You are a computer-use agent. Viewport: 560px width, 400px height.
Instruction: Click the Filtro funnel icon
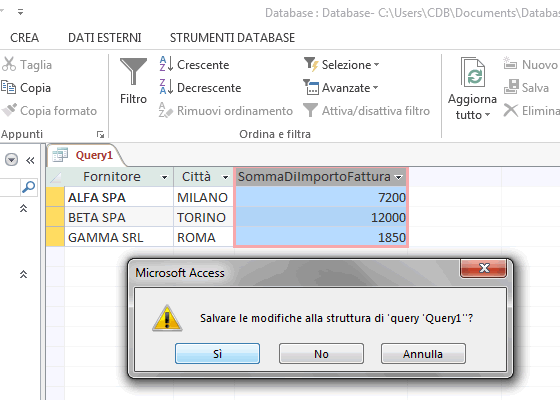133,71
